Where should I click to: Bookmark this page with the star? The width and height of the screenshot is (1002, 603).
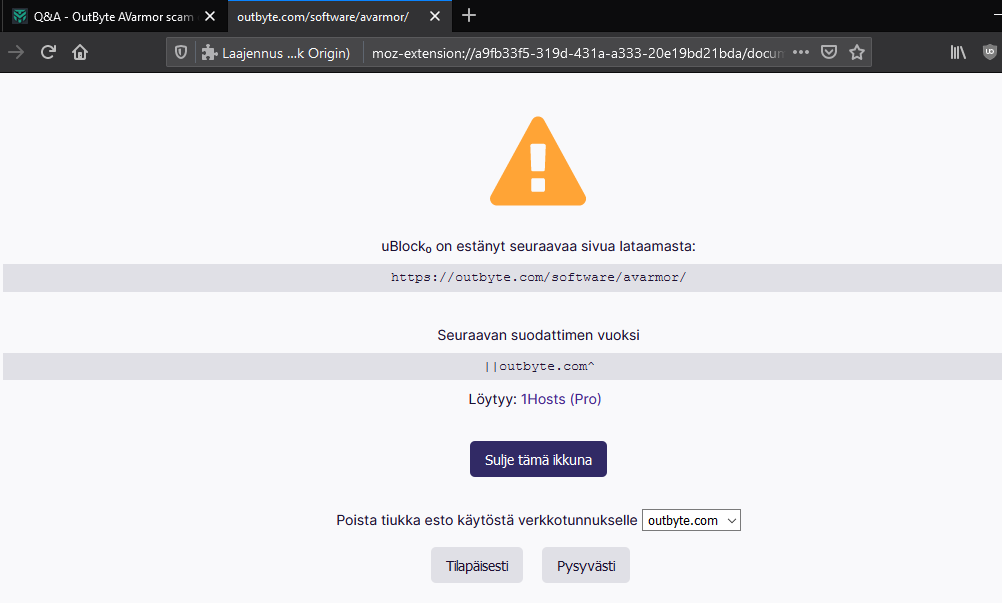(x=857, y=52)
